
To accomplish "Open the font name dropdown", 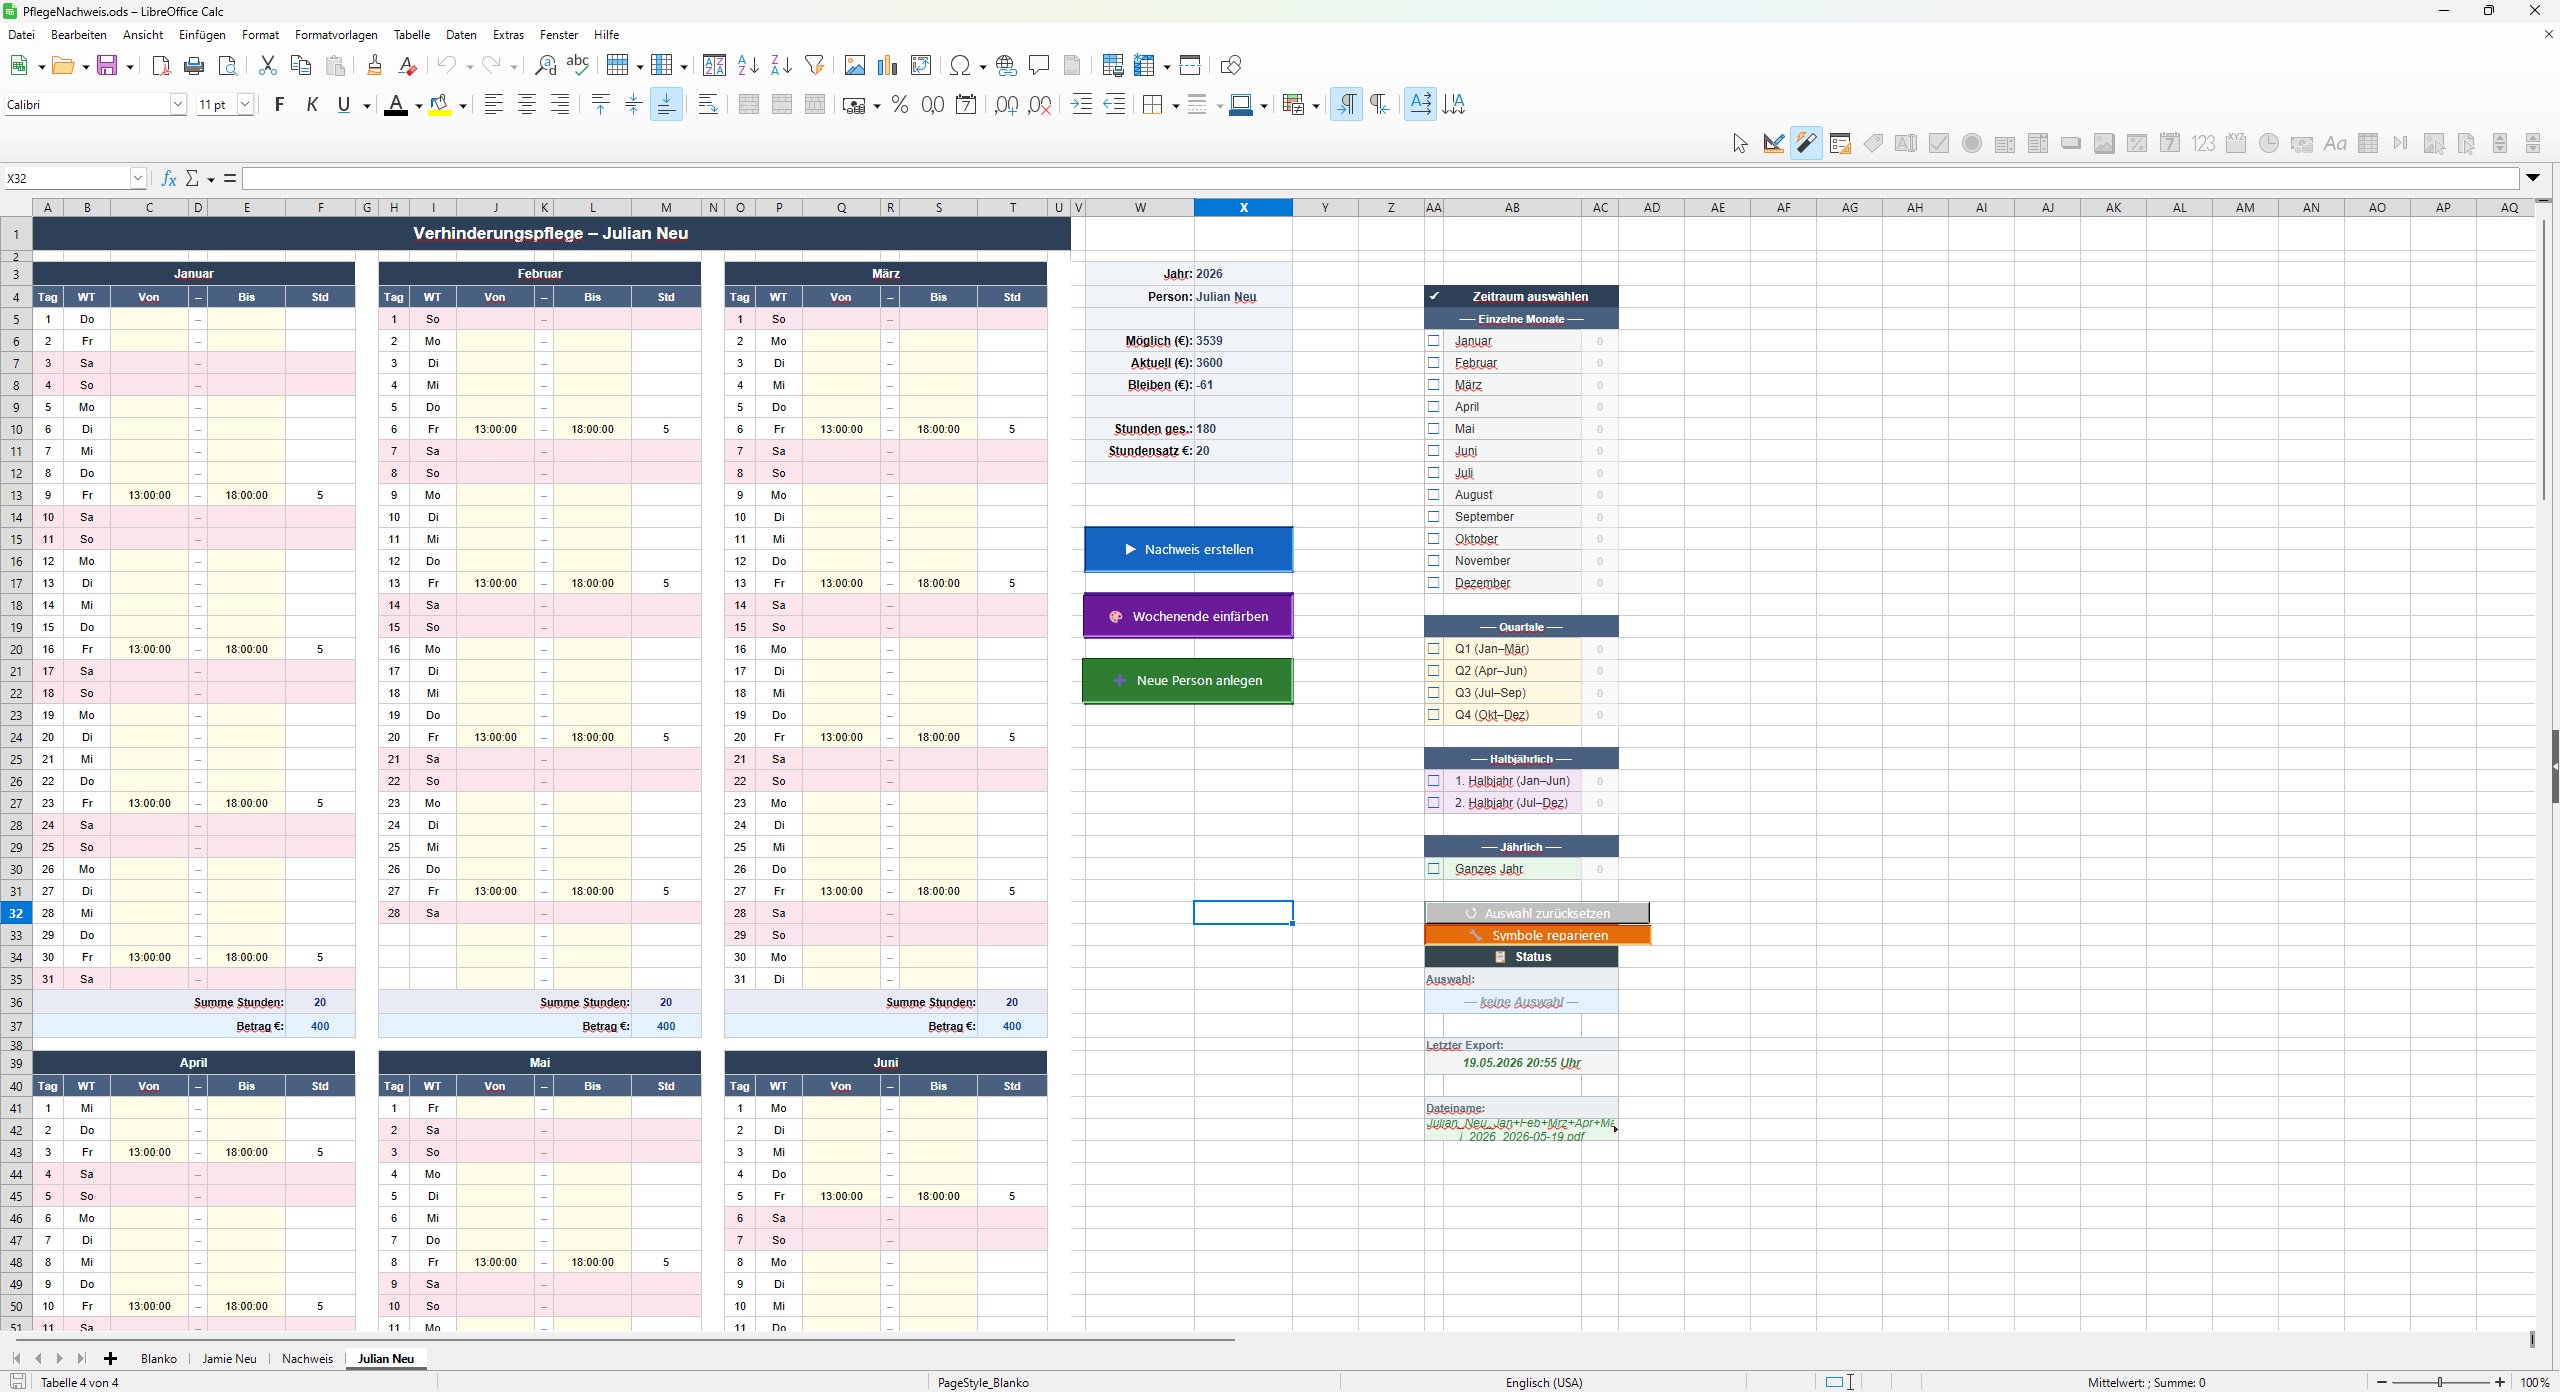I will (178, 104).
